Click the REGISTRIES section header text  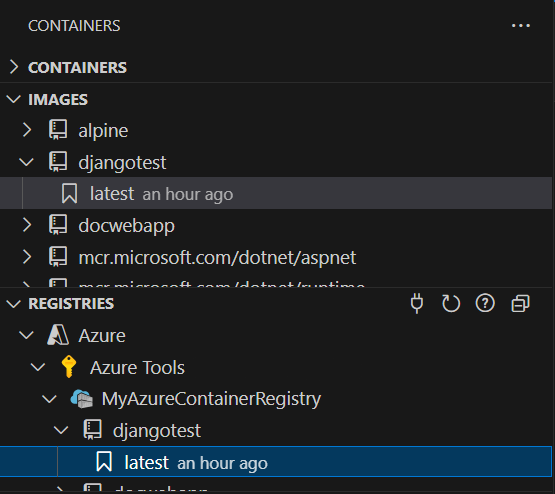pyautogui.click(x=71, y=304)
